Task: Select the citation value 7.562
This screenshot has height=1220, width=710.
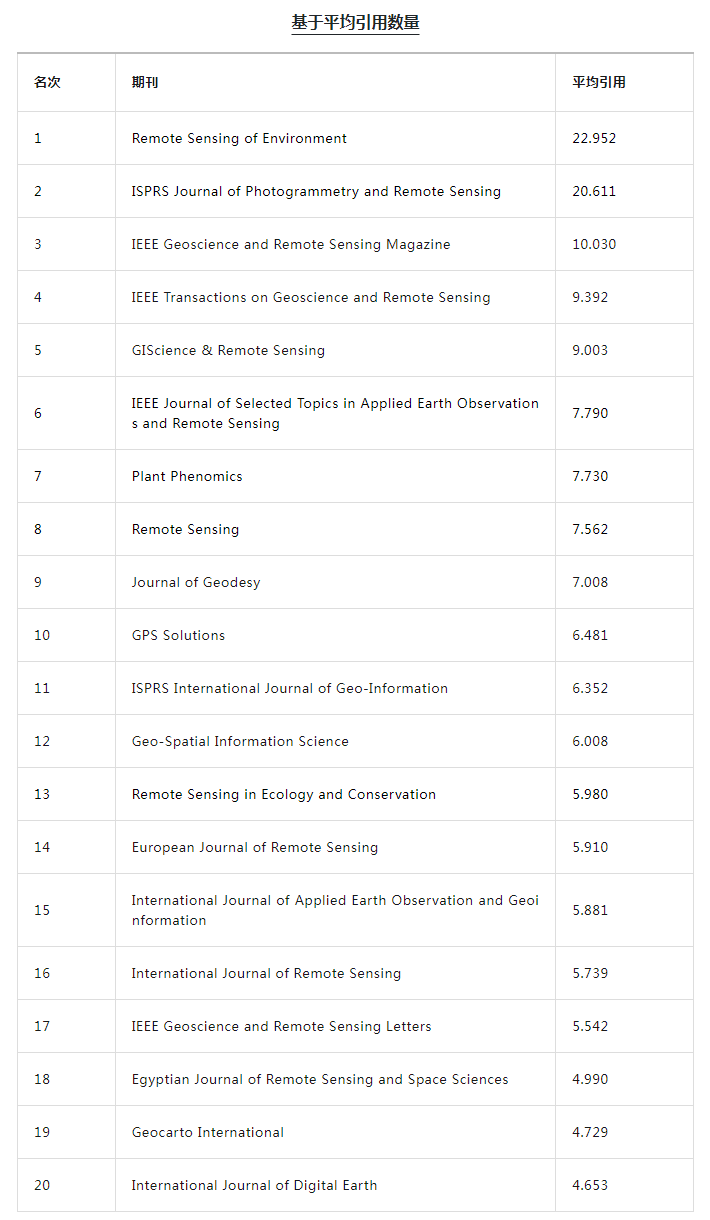Action: (590, 529)
